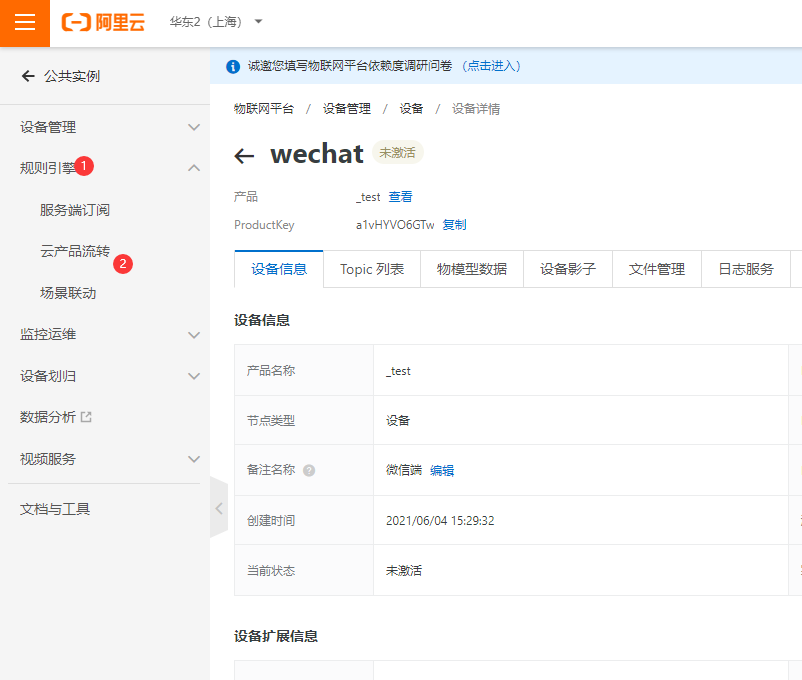The height and width of the screenshot is (680, 802).
Task: Switch to the 设备影子 tab
Action: click(x=567, y=269)
